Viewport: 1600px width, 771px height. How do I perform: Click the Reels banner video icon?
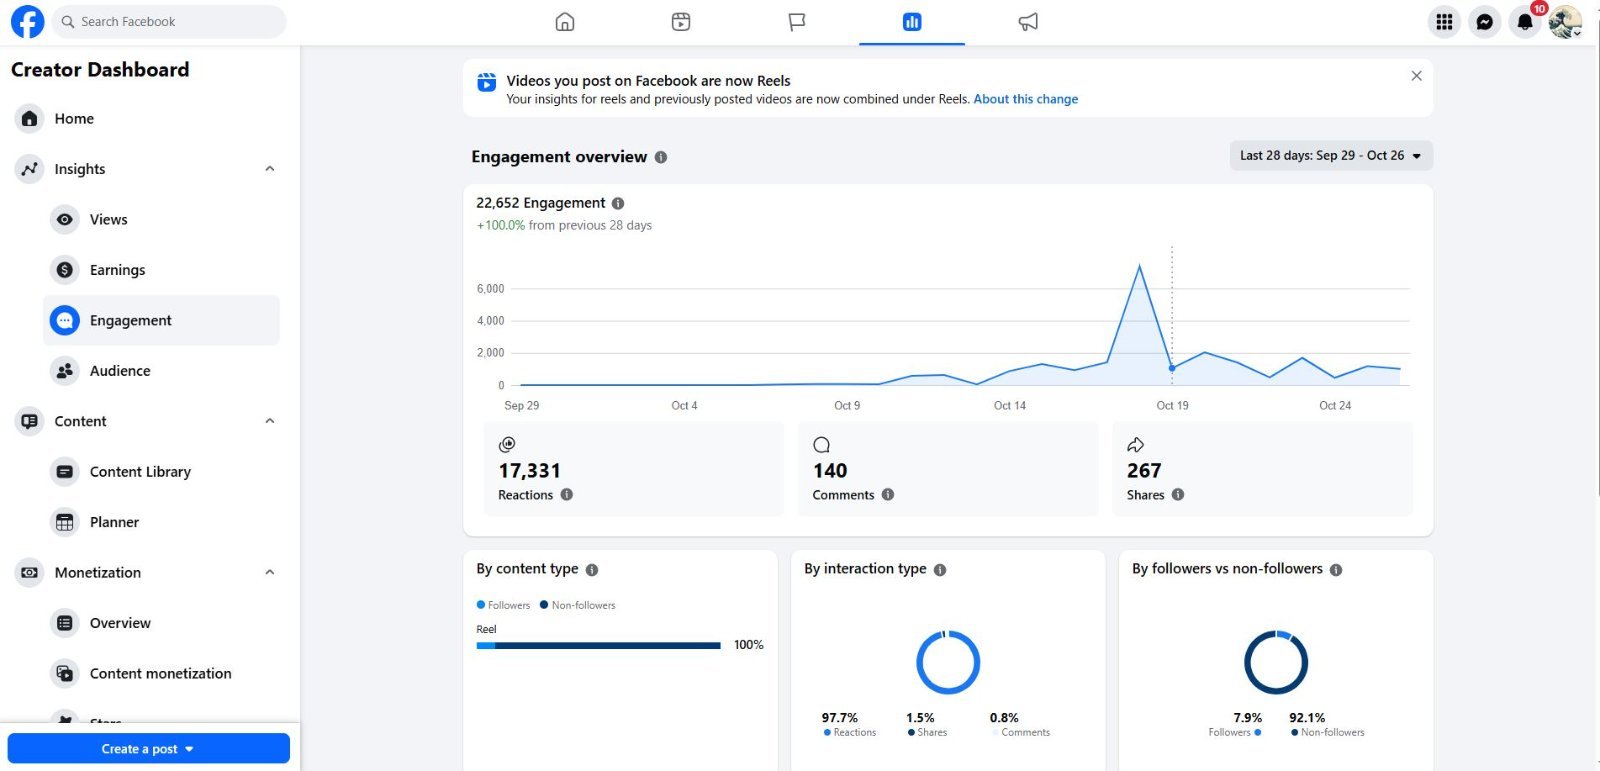click(x=486, y=82)
